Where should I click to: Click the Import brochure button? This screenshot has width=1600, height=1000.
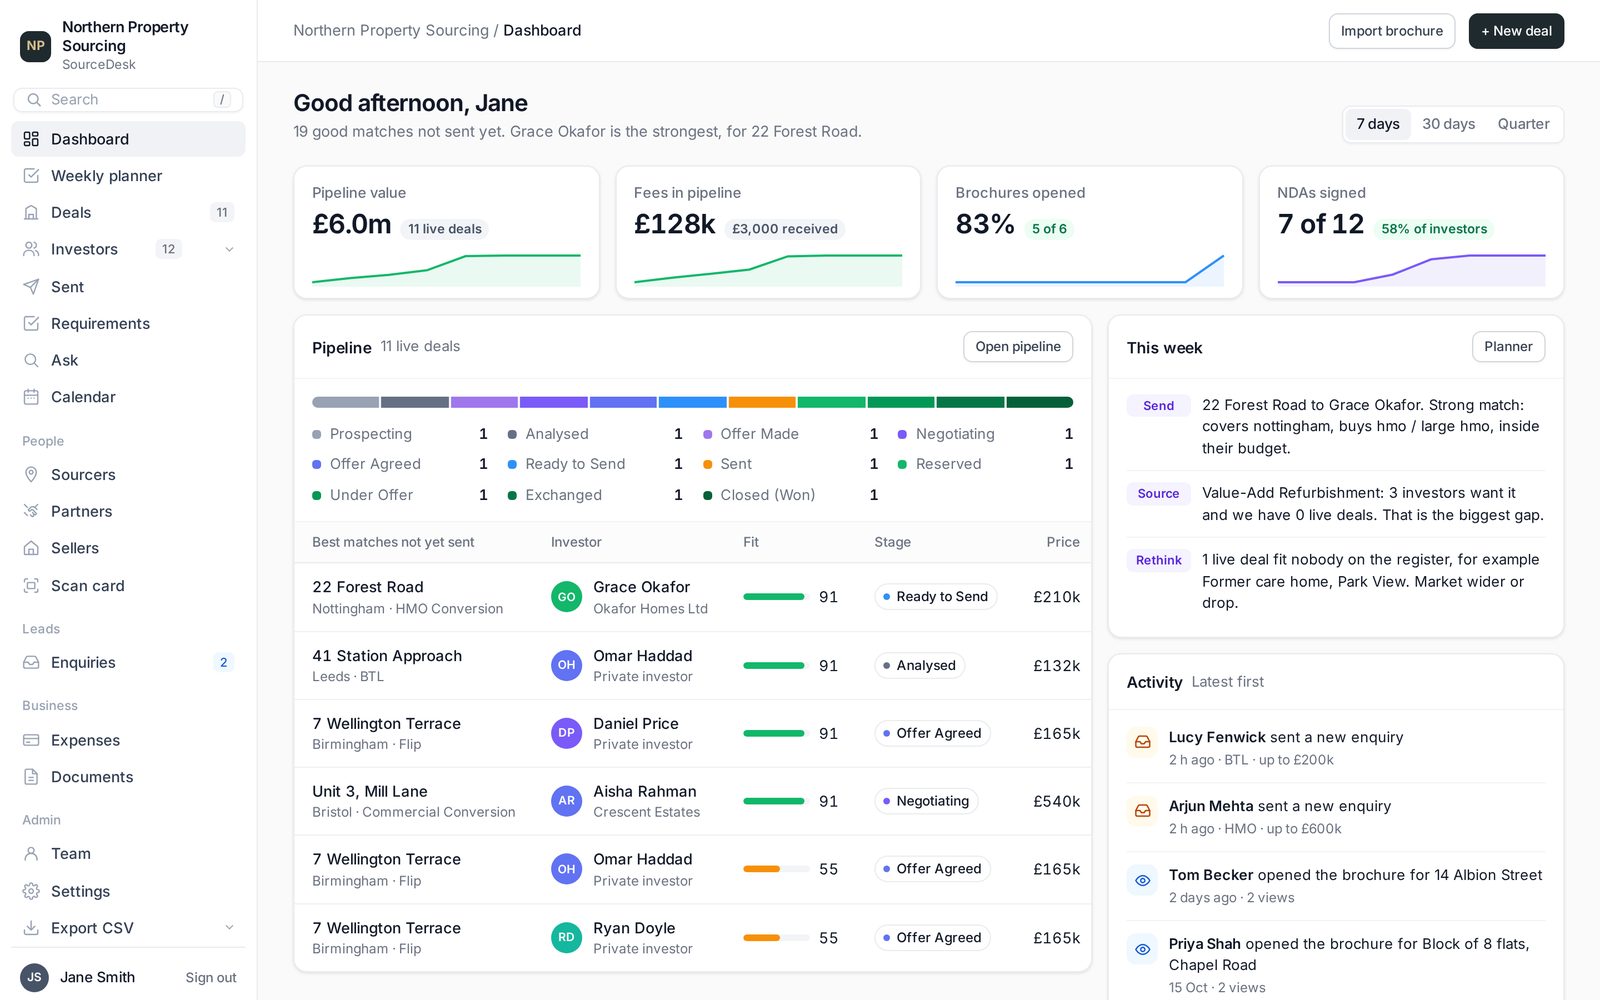pyautogui.click(x=1392, y=31)
